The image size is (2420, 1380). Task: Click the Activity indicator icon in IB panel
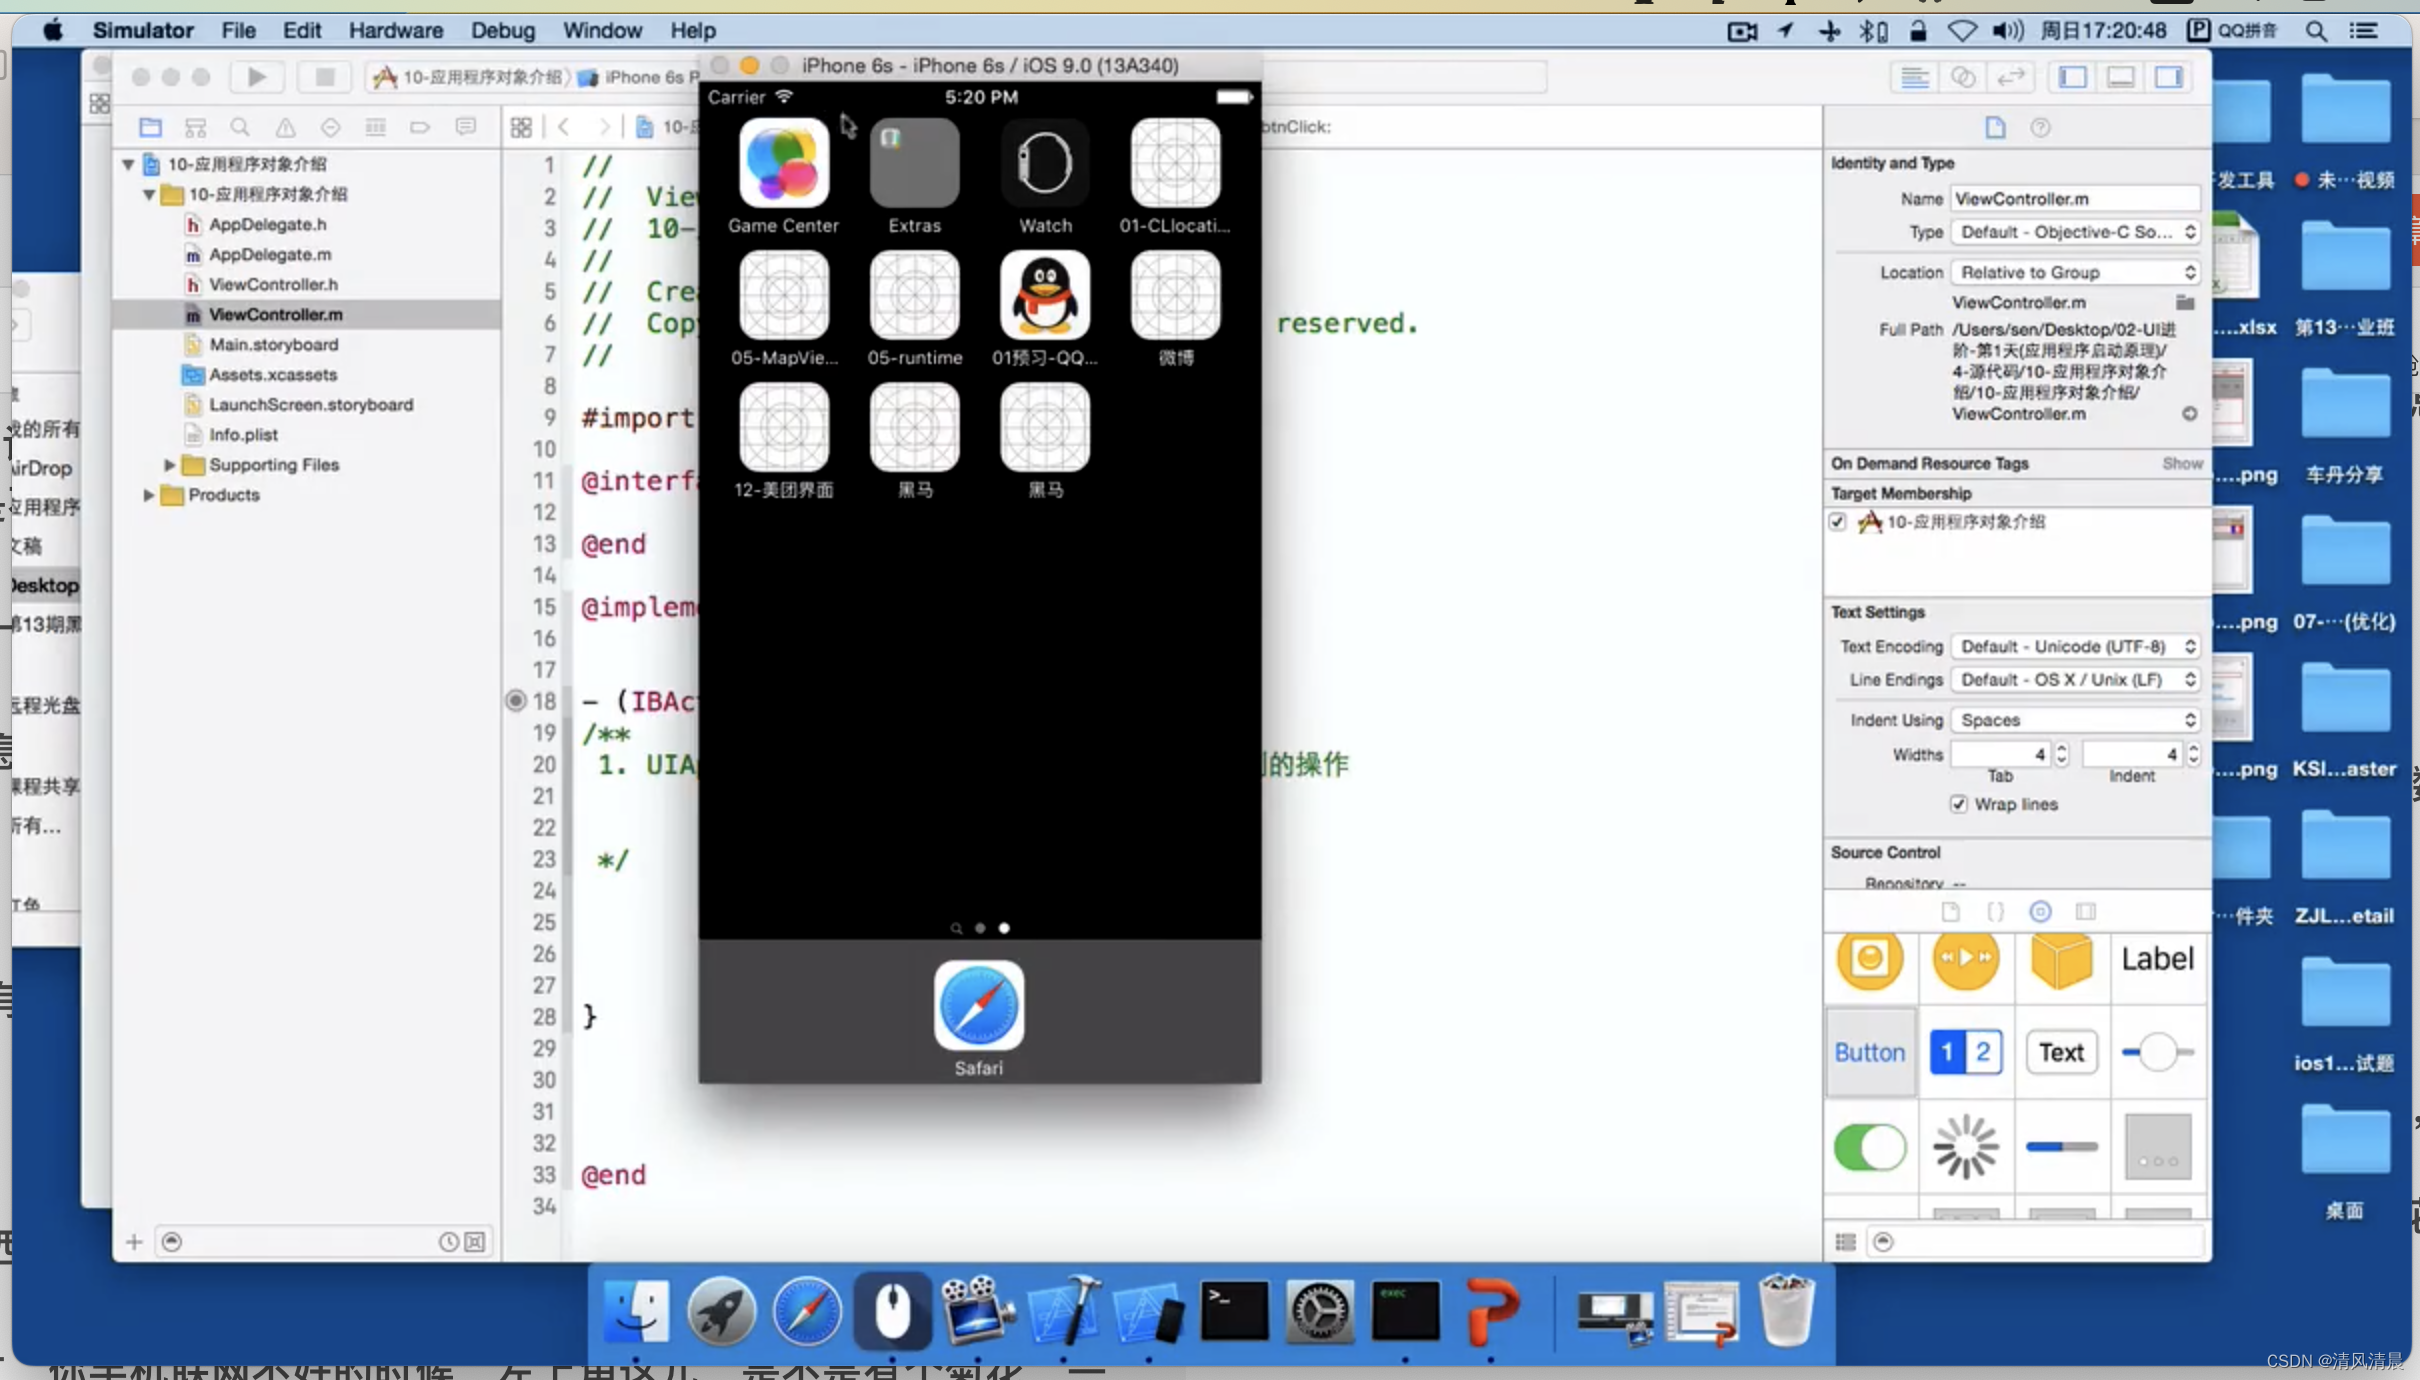click(x=1966, y=1146)
